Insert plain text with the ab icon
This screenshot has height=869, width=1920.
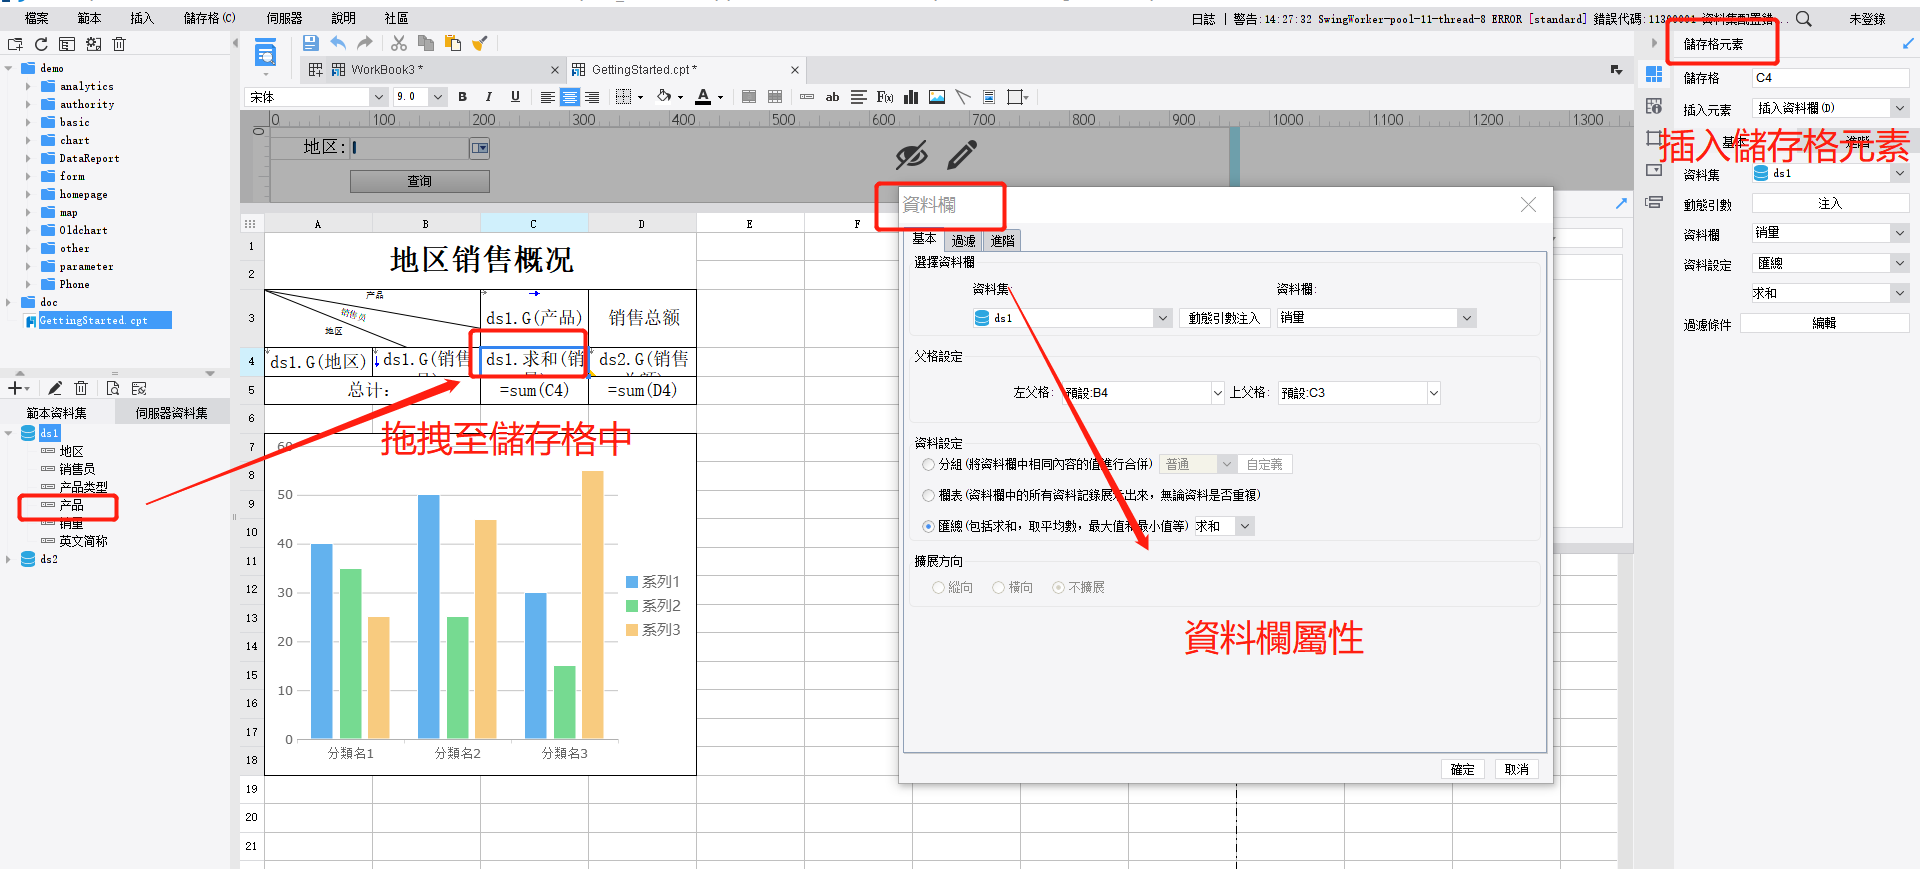pyautogui.click(x=832, y=97)
